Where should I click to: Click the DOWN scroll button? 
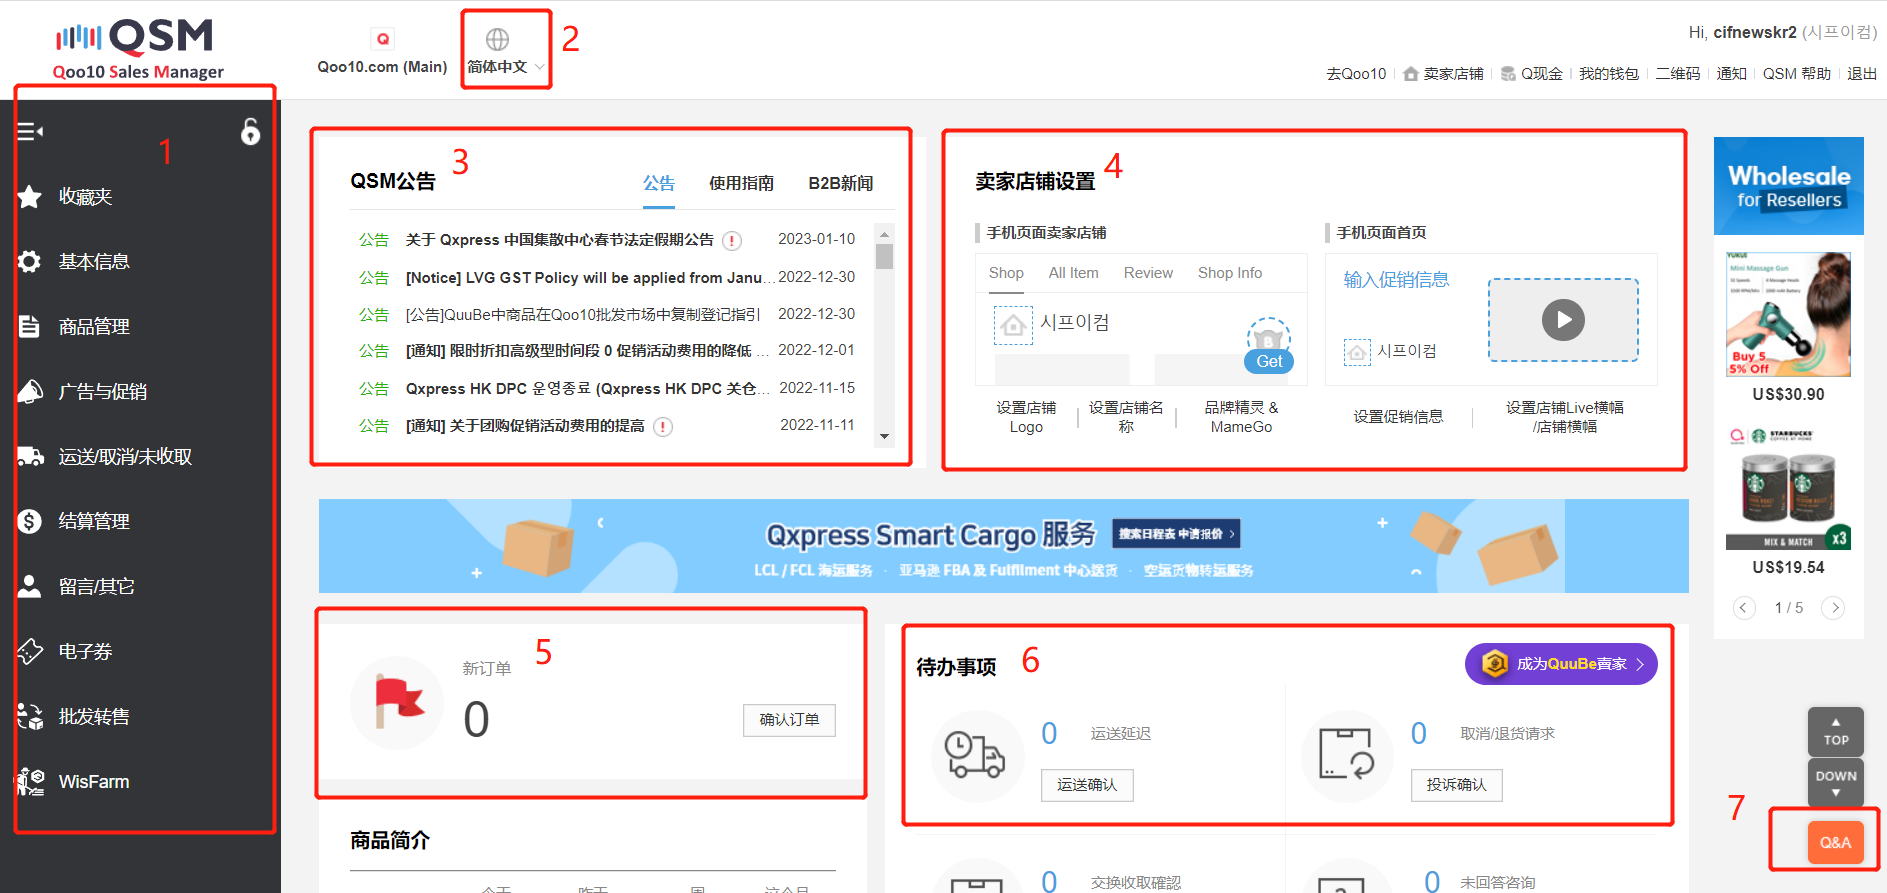[x=1836, y=783]
